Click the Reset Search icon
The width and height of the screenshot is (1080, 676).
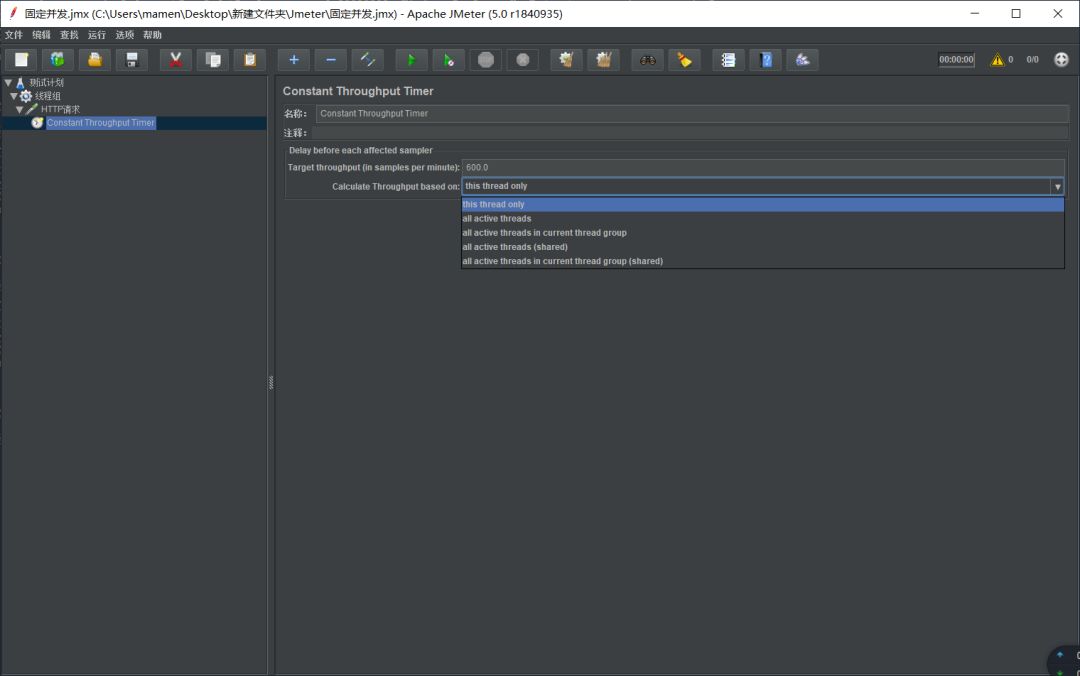pos(685,60)
